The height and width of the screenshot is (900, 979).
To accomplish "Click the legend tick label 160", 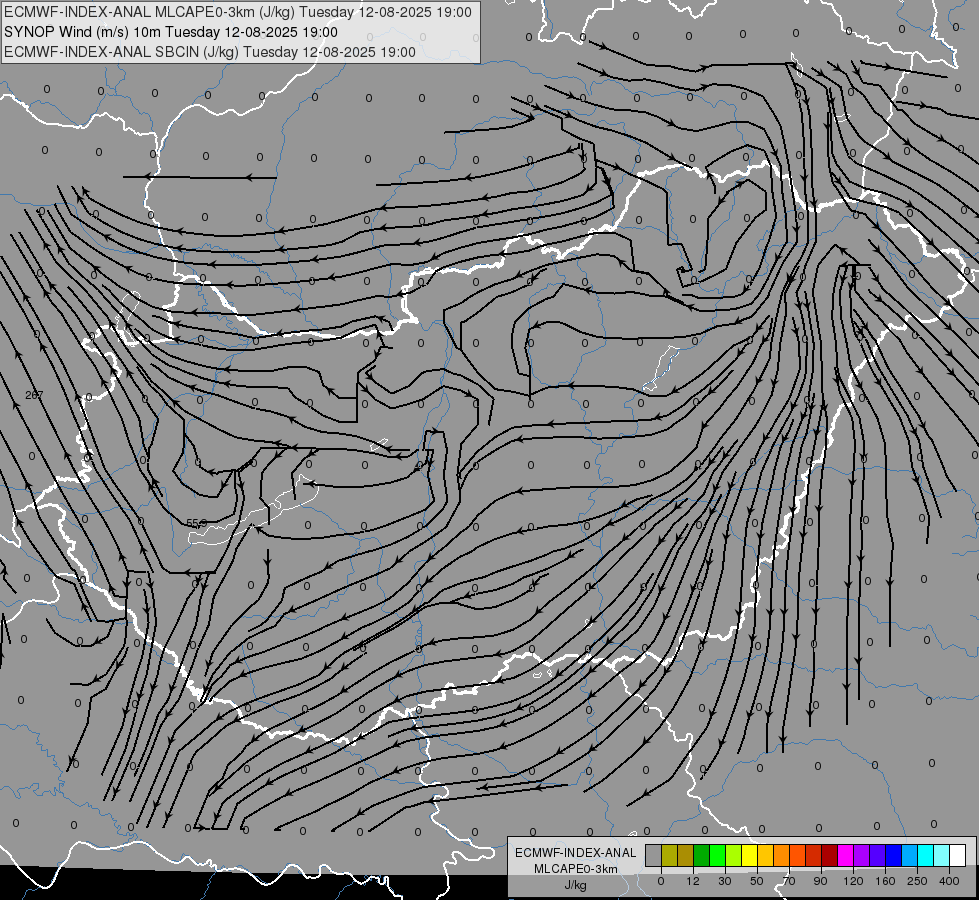I will [x=885, y=881].
